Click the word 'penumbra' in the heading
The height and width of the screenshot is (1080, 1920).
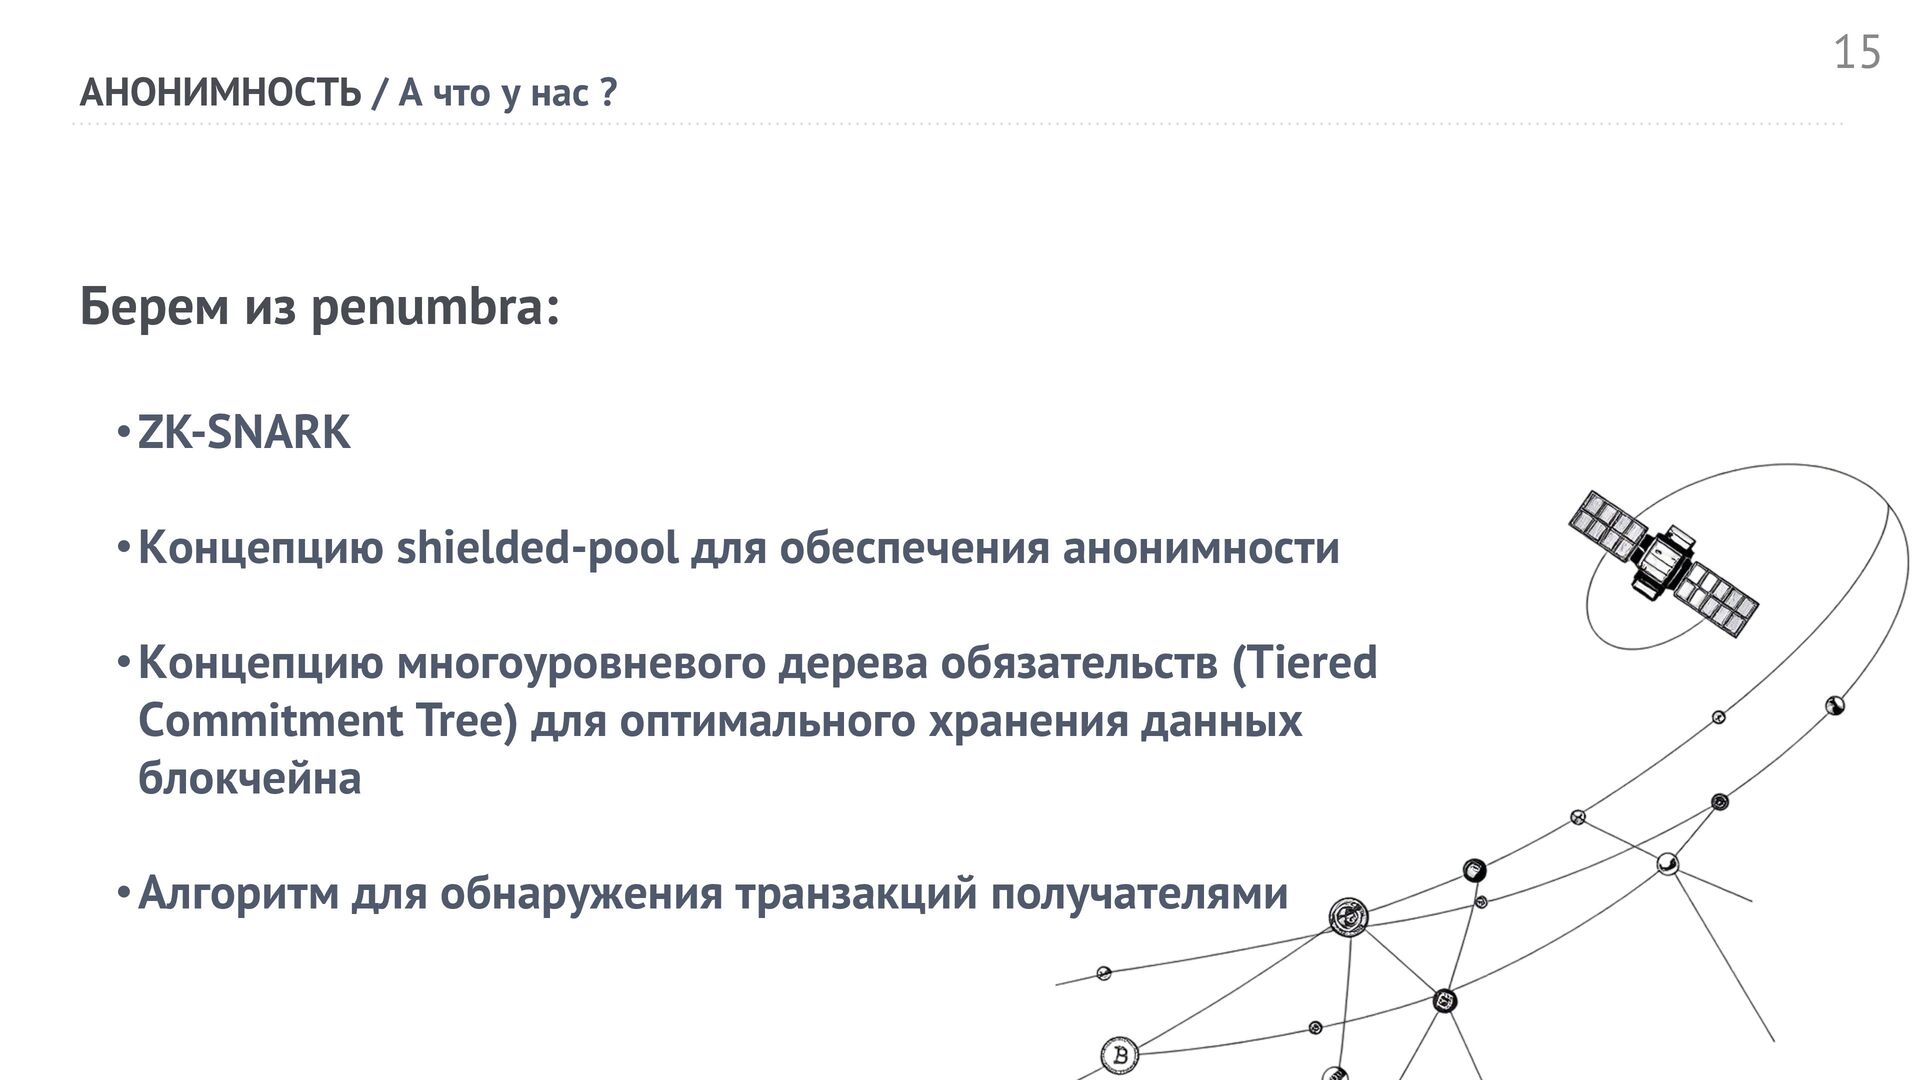pyautogui.click(x=427, y=308)
